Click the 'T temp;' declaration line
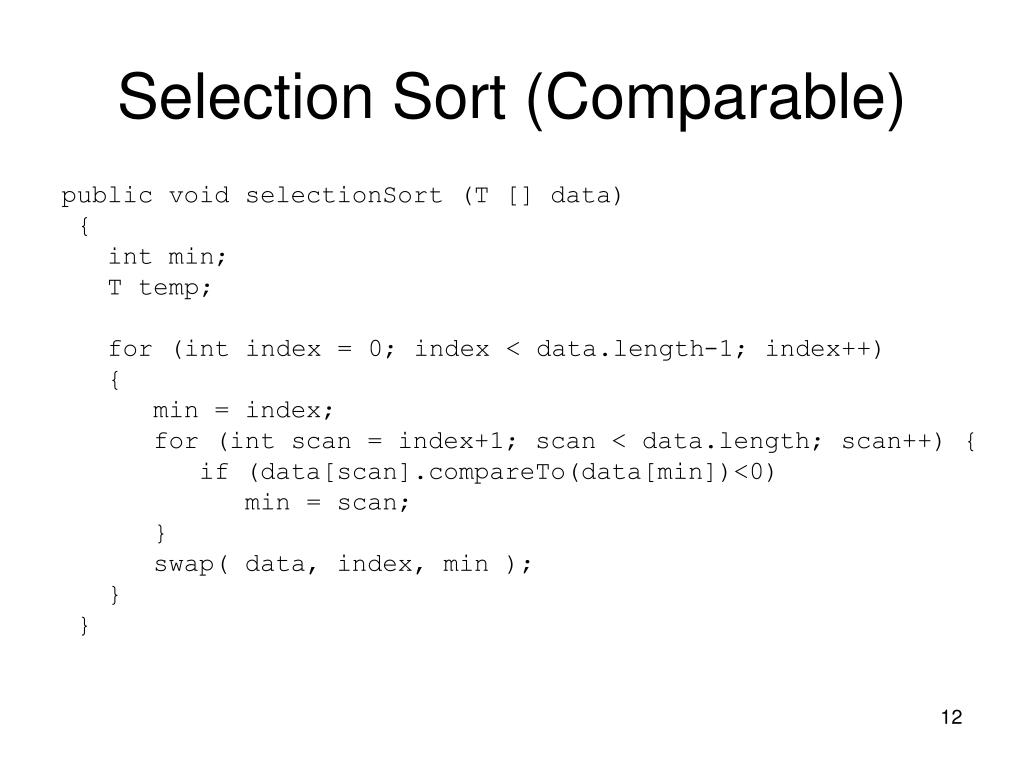 coord(159,287)
